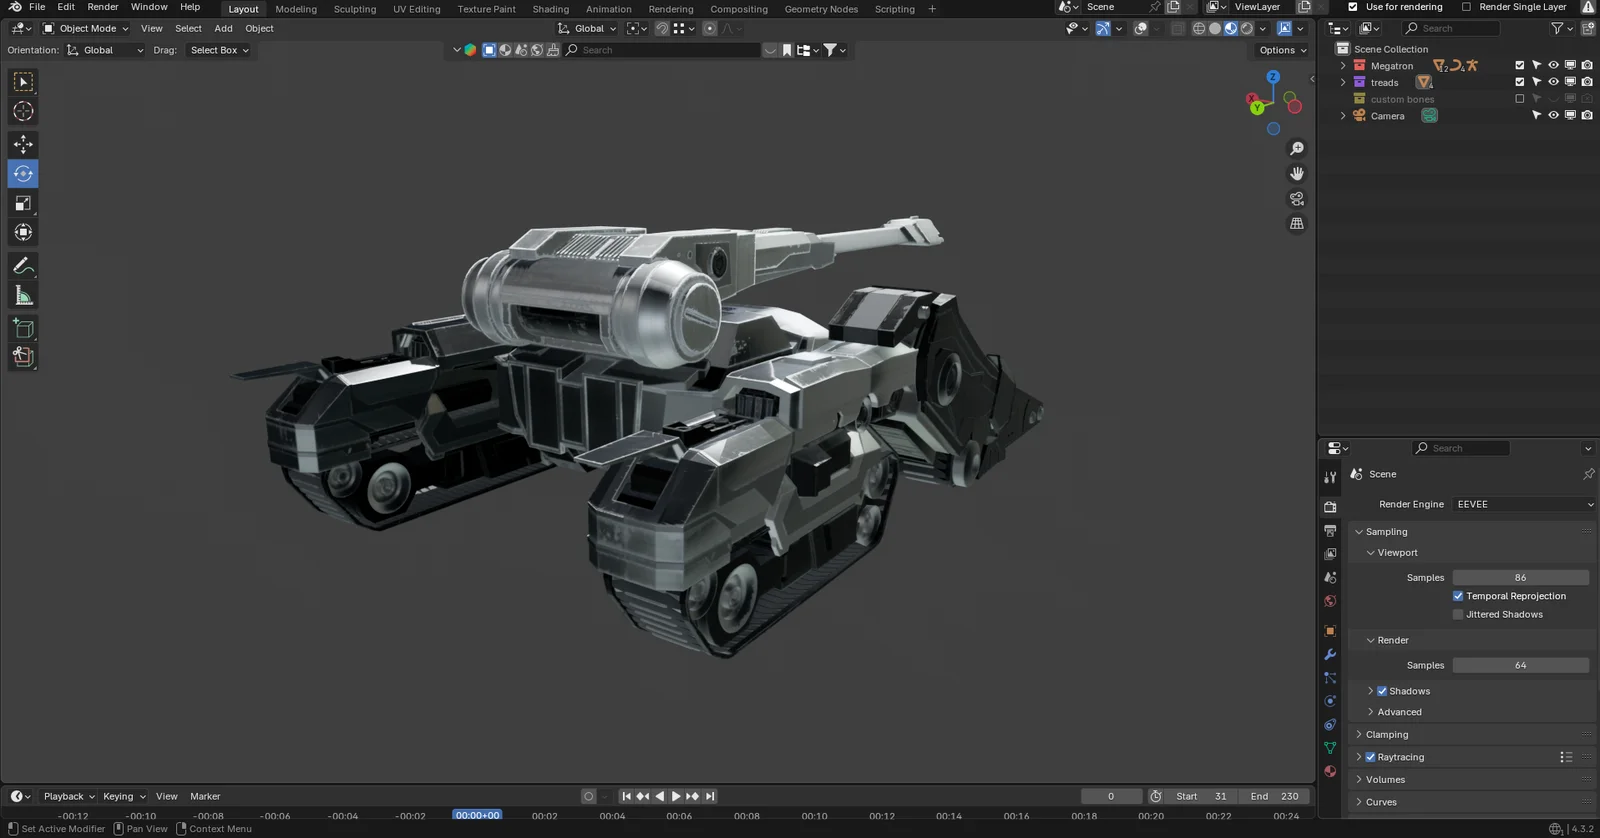This screenshot has width=1600, height=838.
Task: Open the Drag Select Box dropdown
Action: pos(218,50)
